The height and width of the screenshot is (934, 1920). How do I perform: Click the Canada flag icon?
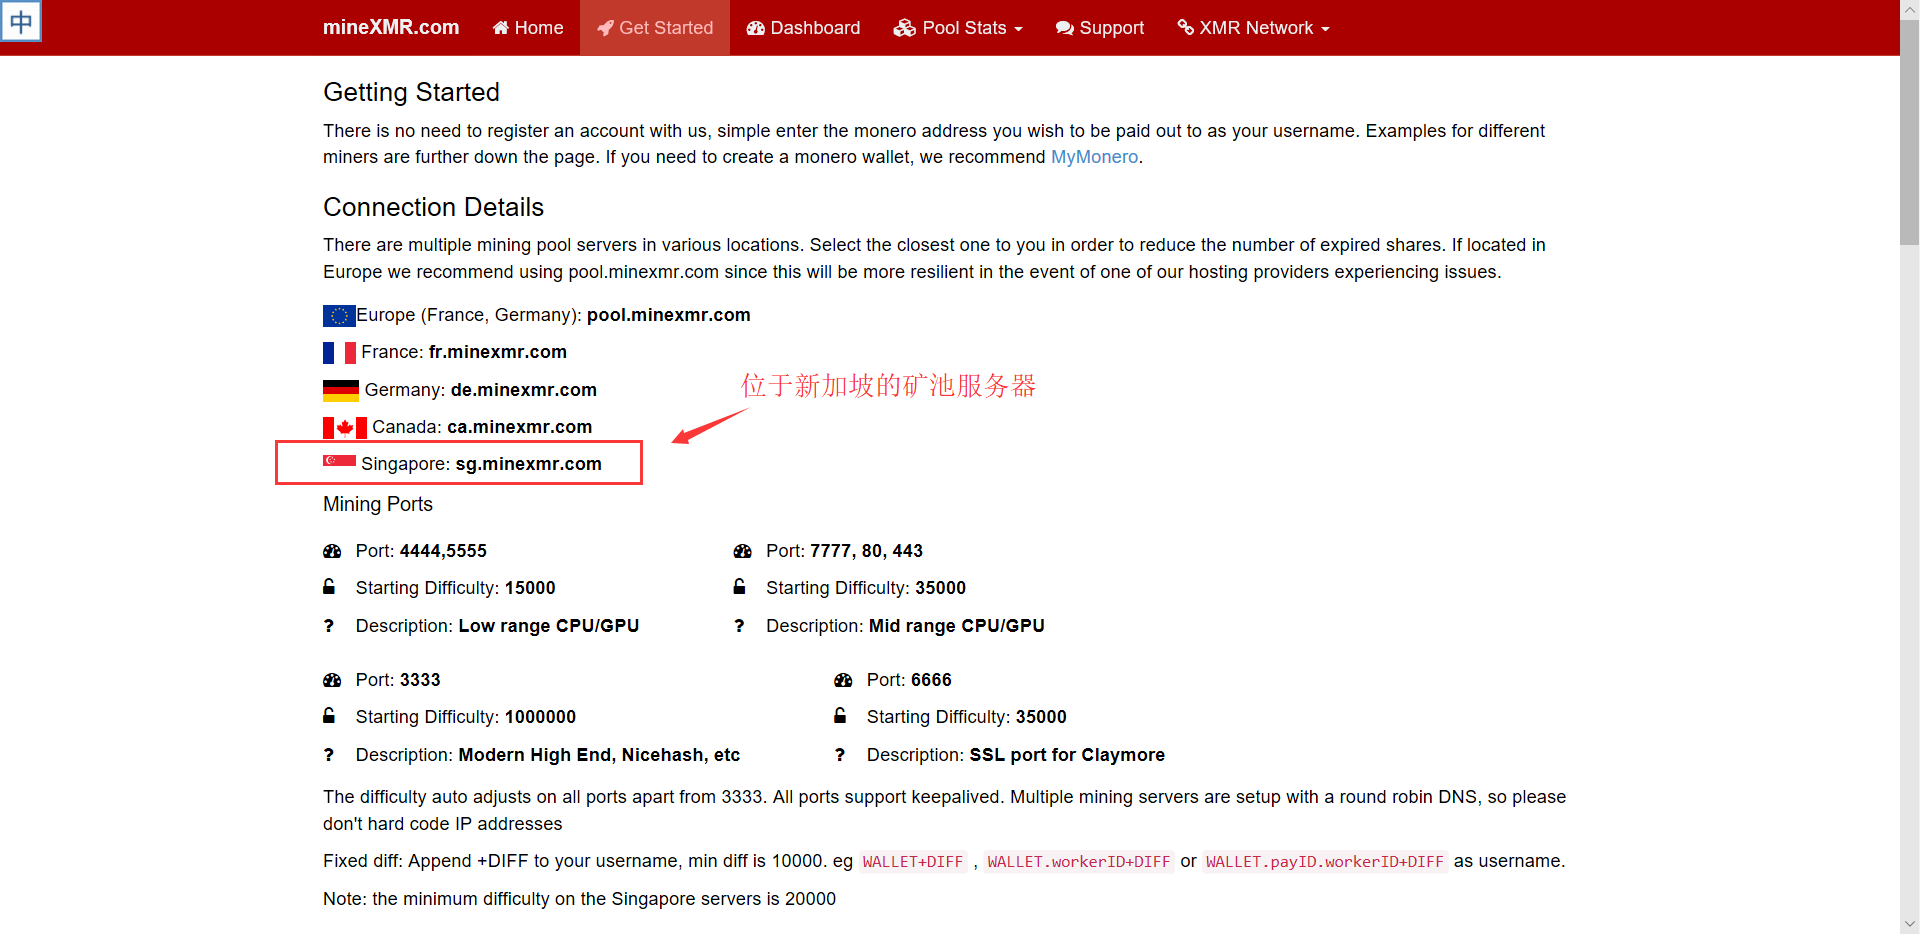pos(344,428)
